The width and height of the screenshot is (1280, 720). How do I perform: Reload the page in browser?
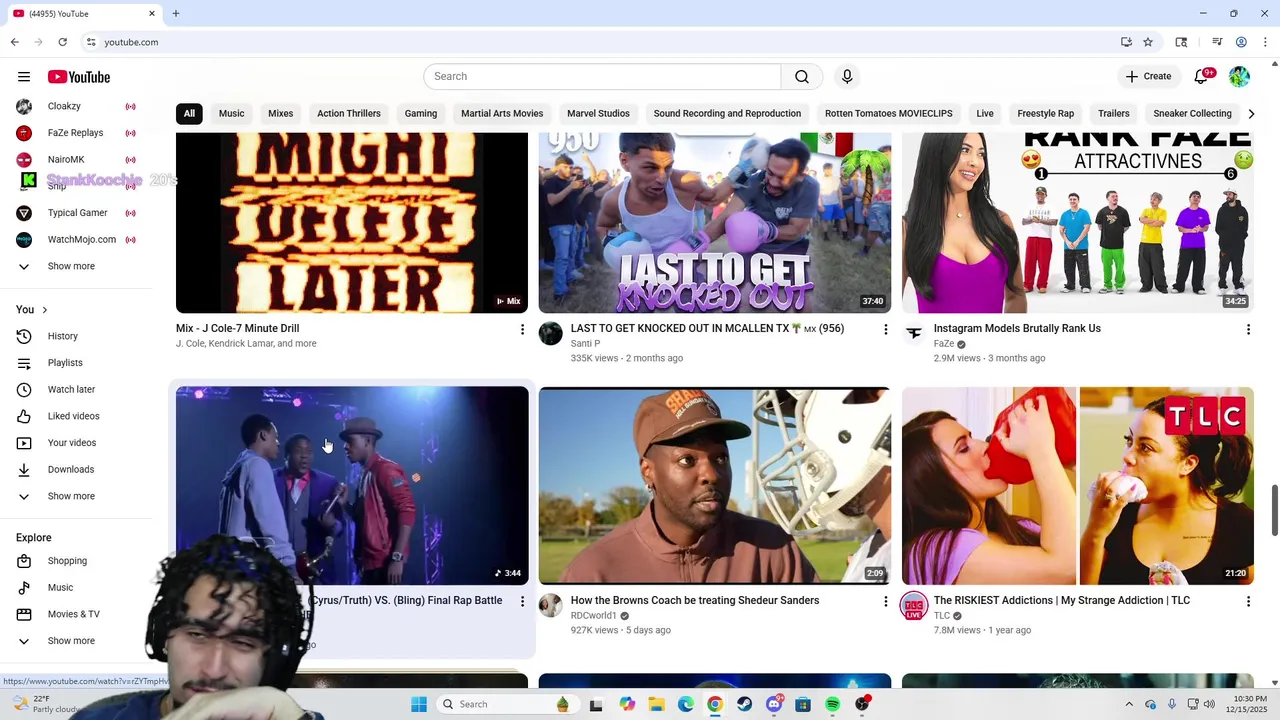[x=62, y=42]
